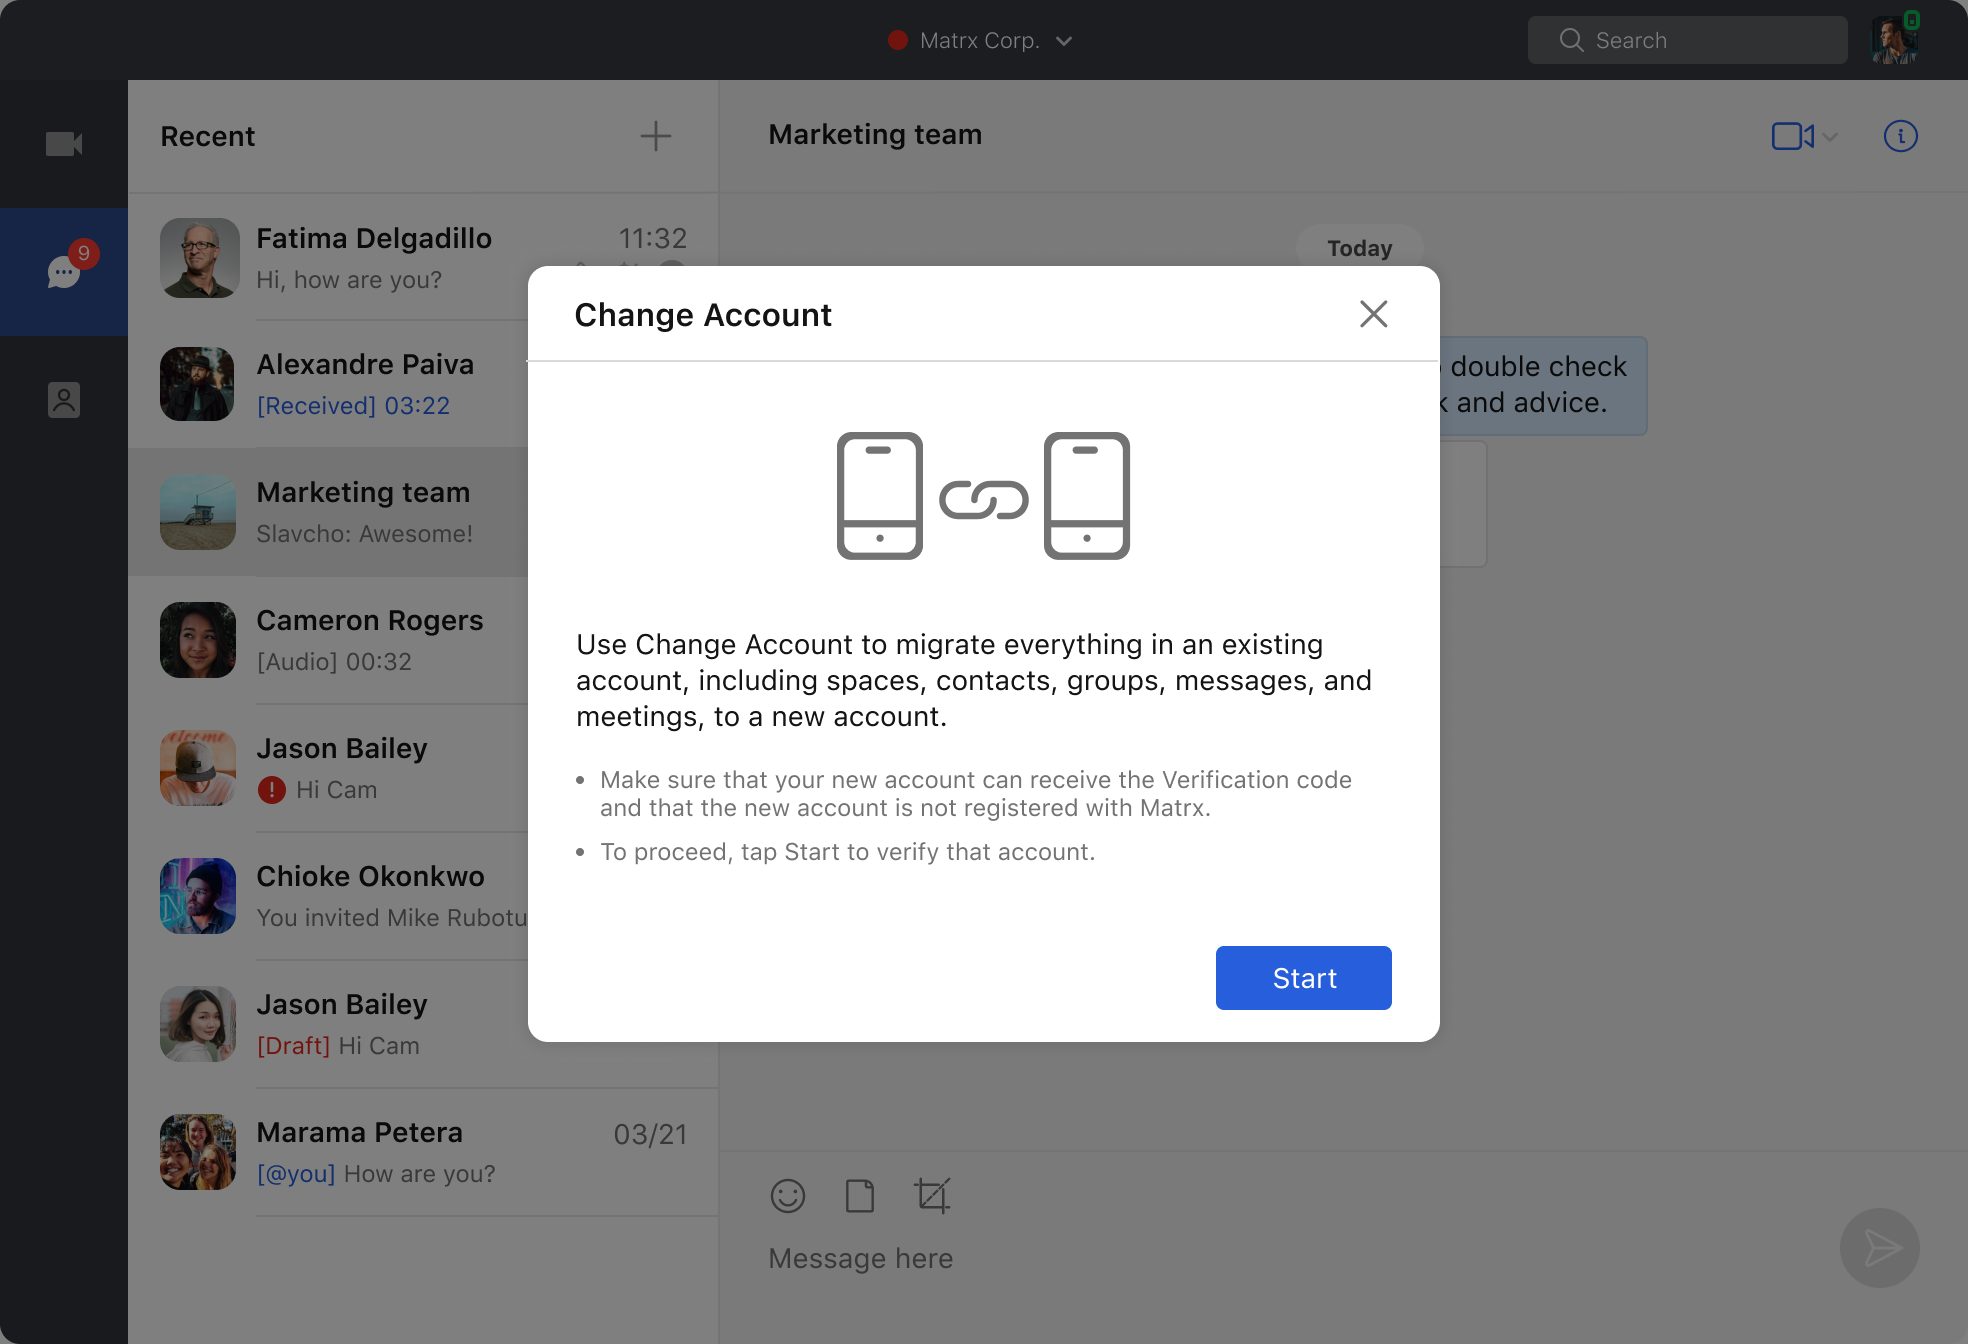1968x1344 pixels.
Task: Click the Search field
Action: [1687, 40]
